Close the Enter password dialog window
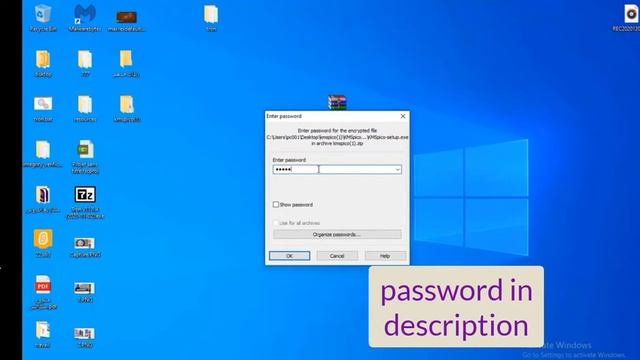This screenshot has height=360, width=640. [x=403, y=116]
